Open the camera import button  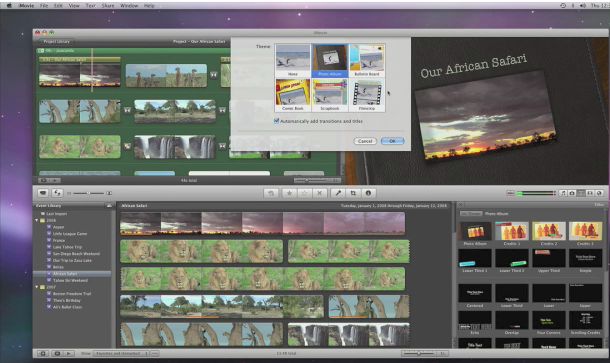coord(43,193)
